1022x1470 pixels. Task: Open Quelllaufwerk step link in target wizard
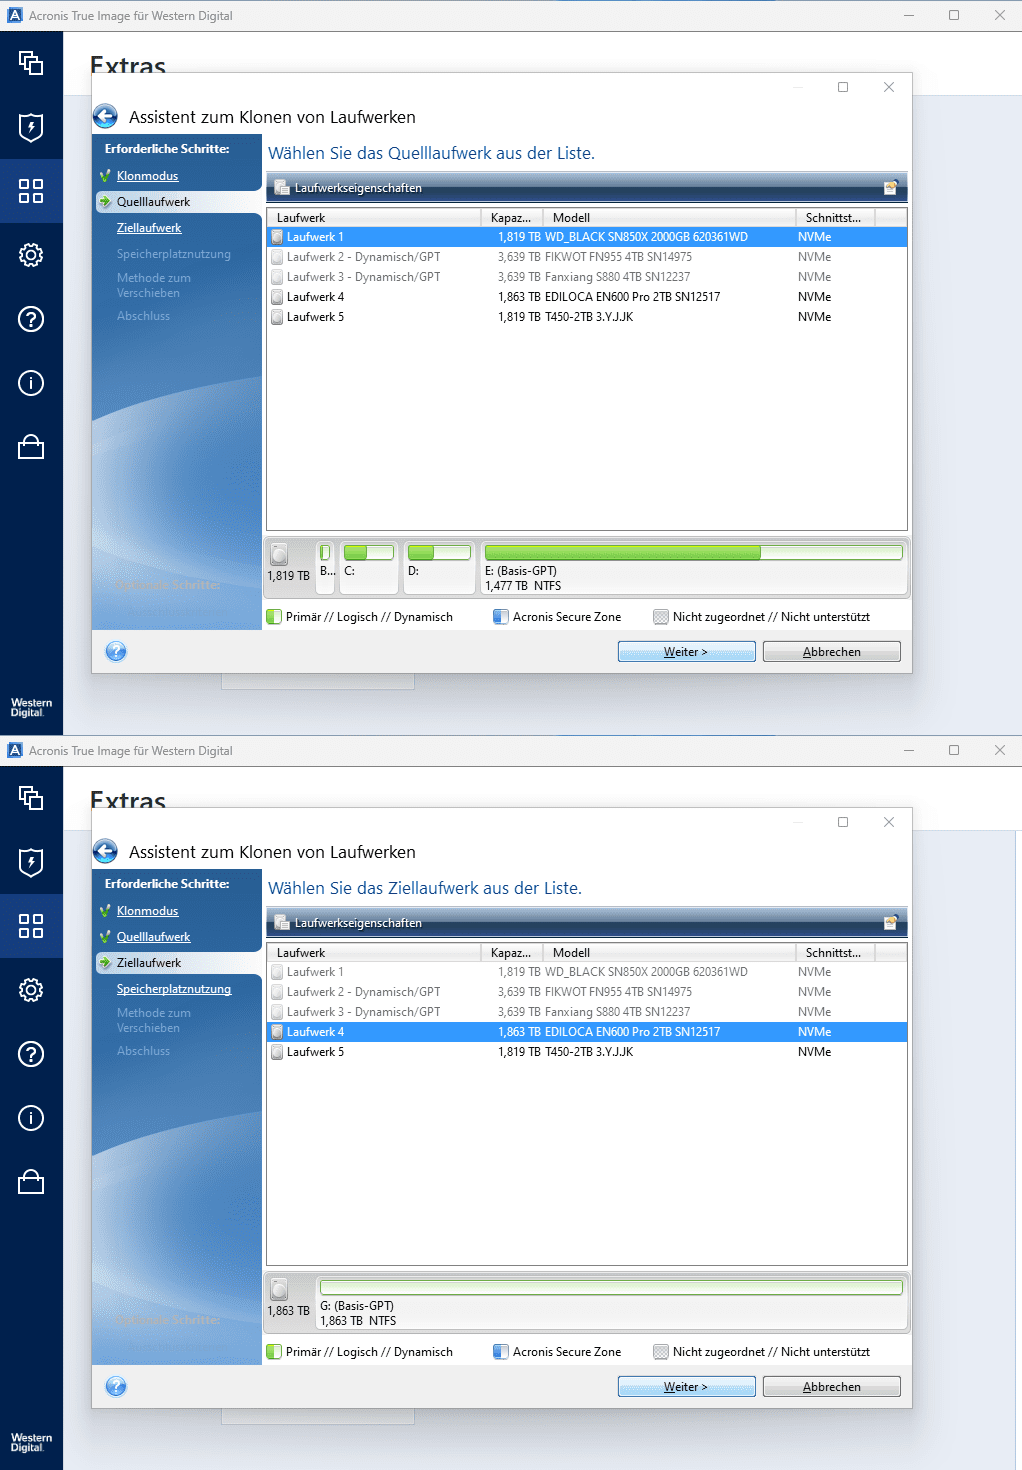(x=153, y=937)
